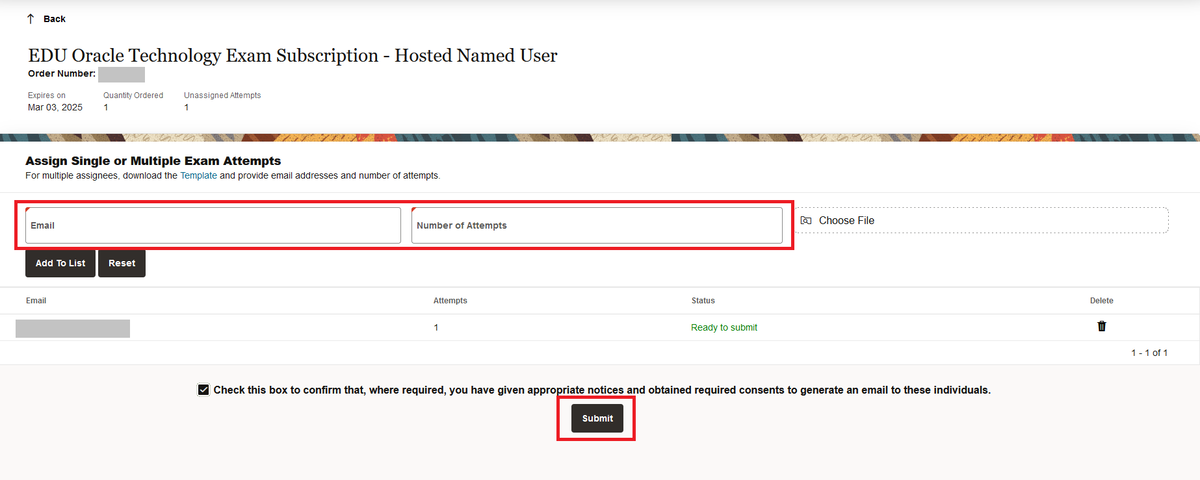Click the Add To List button
Image resolution: width=1200 pixels, height=480 pixels.
(x=60, y=263)
